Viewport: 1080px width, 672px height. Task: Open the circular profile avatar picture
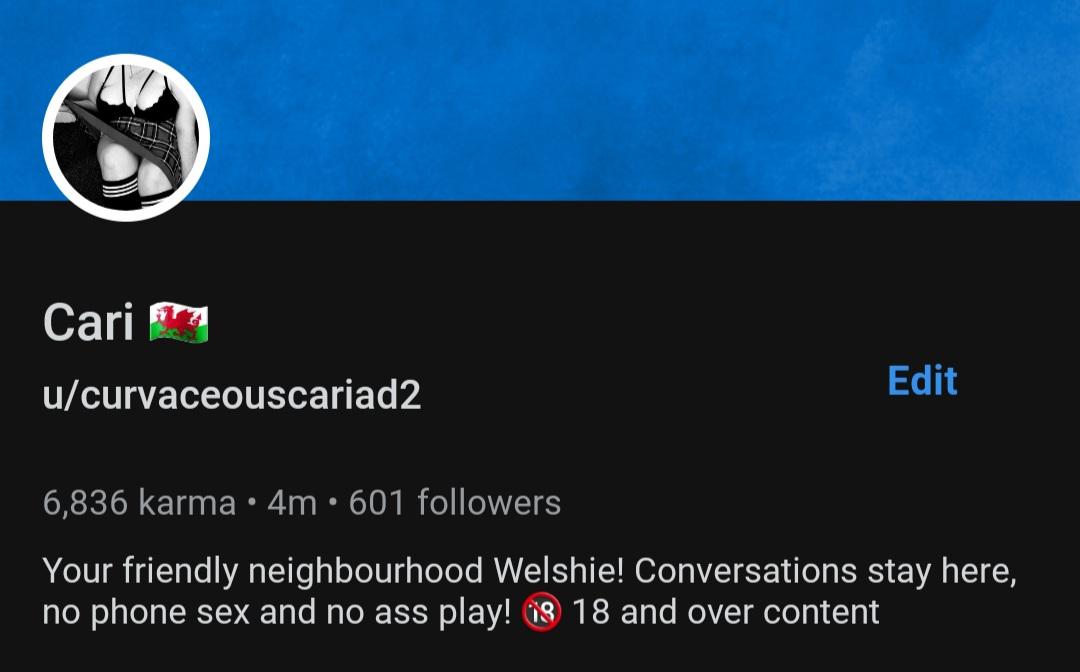coord(126,138)
